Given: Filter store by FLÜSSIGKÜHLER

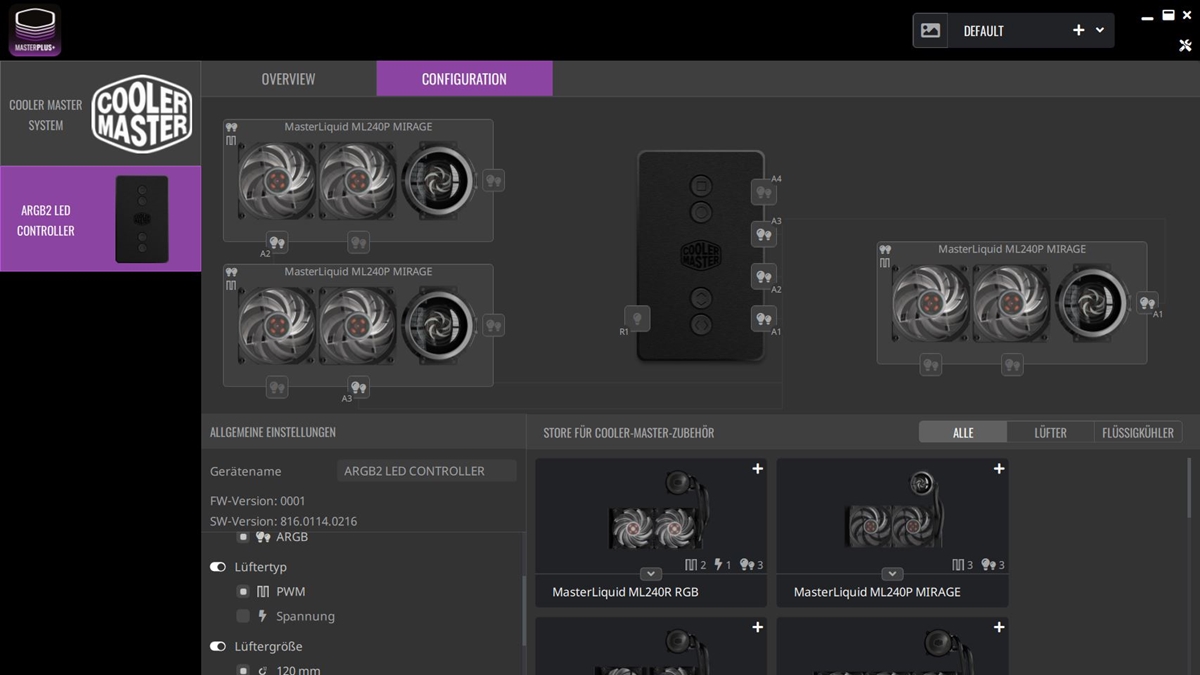Looking at the screenshot, I should 1138,433.
